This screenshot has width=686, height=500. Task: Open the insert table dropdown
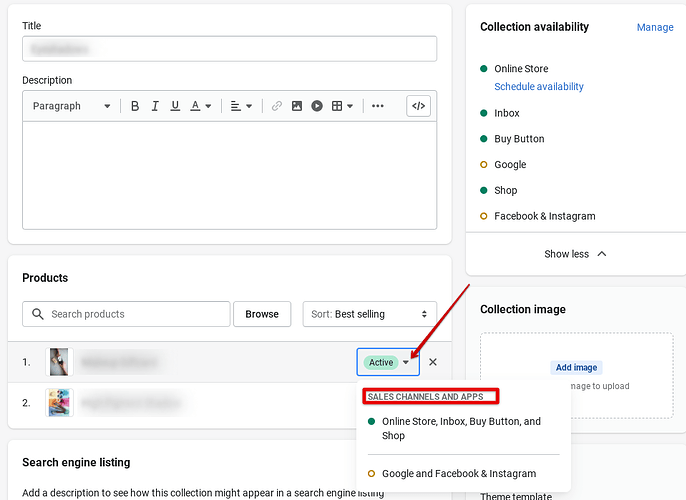point(343,106)
